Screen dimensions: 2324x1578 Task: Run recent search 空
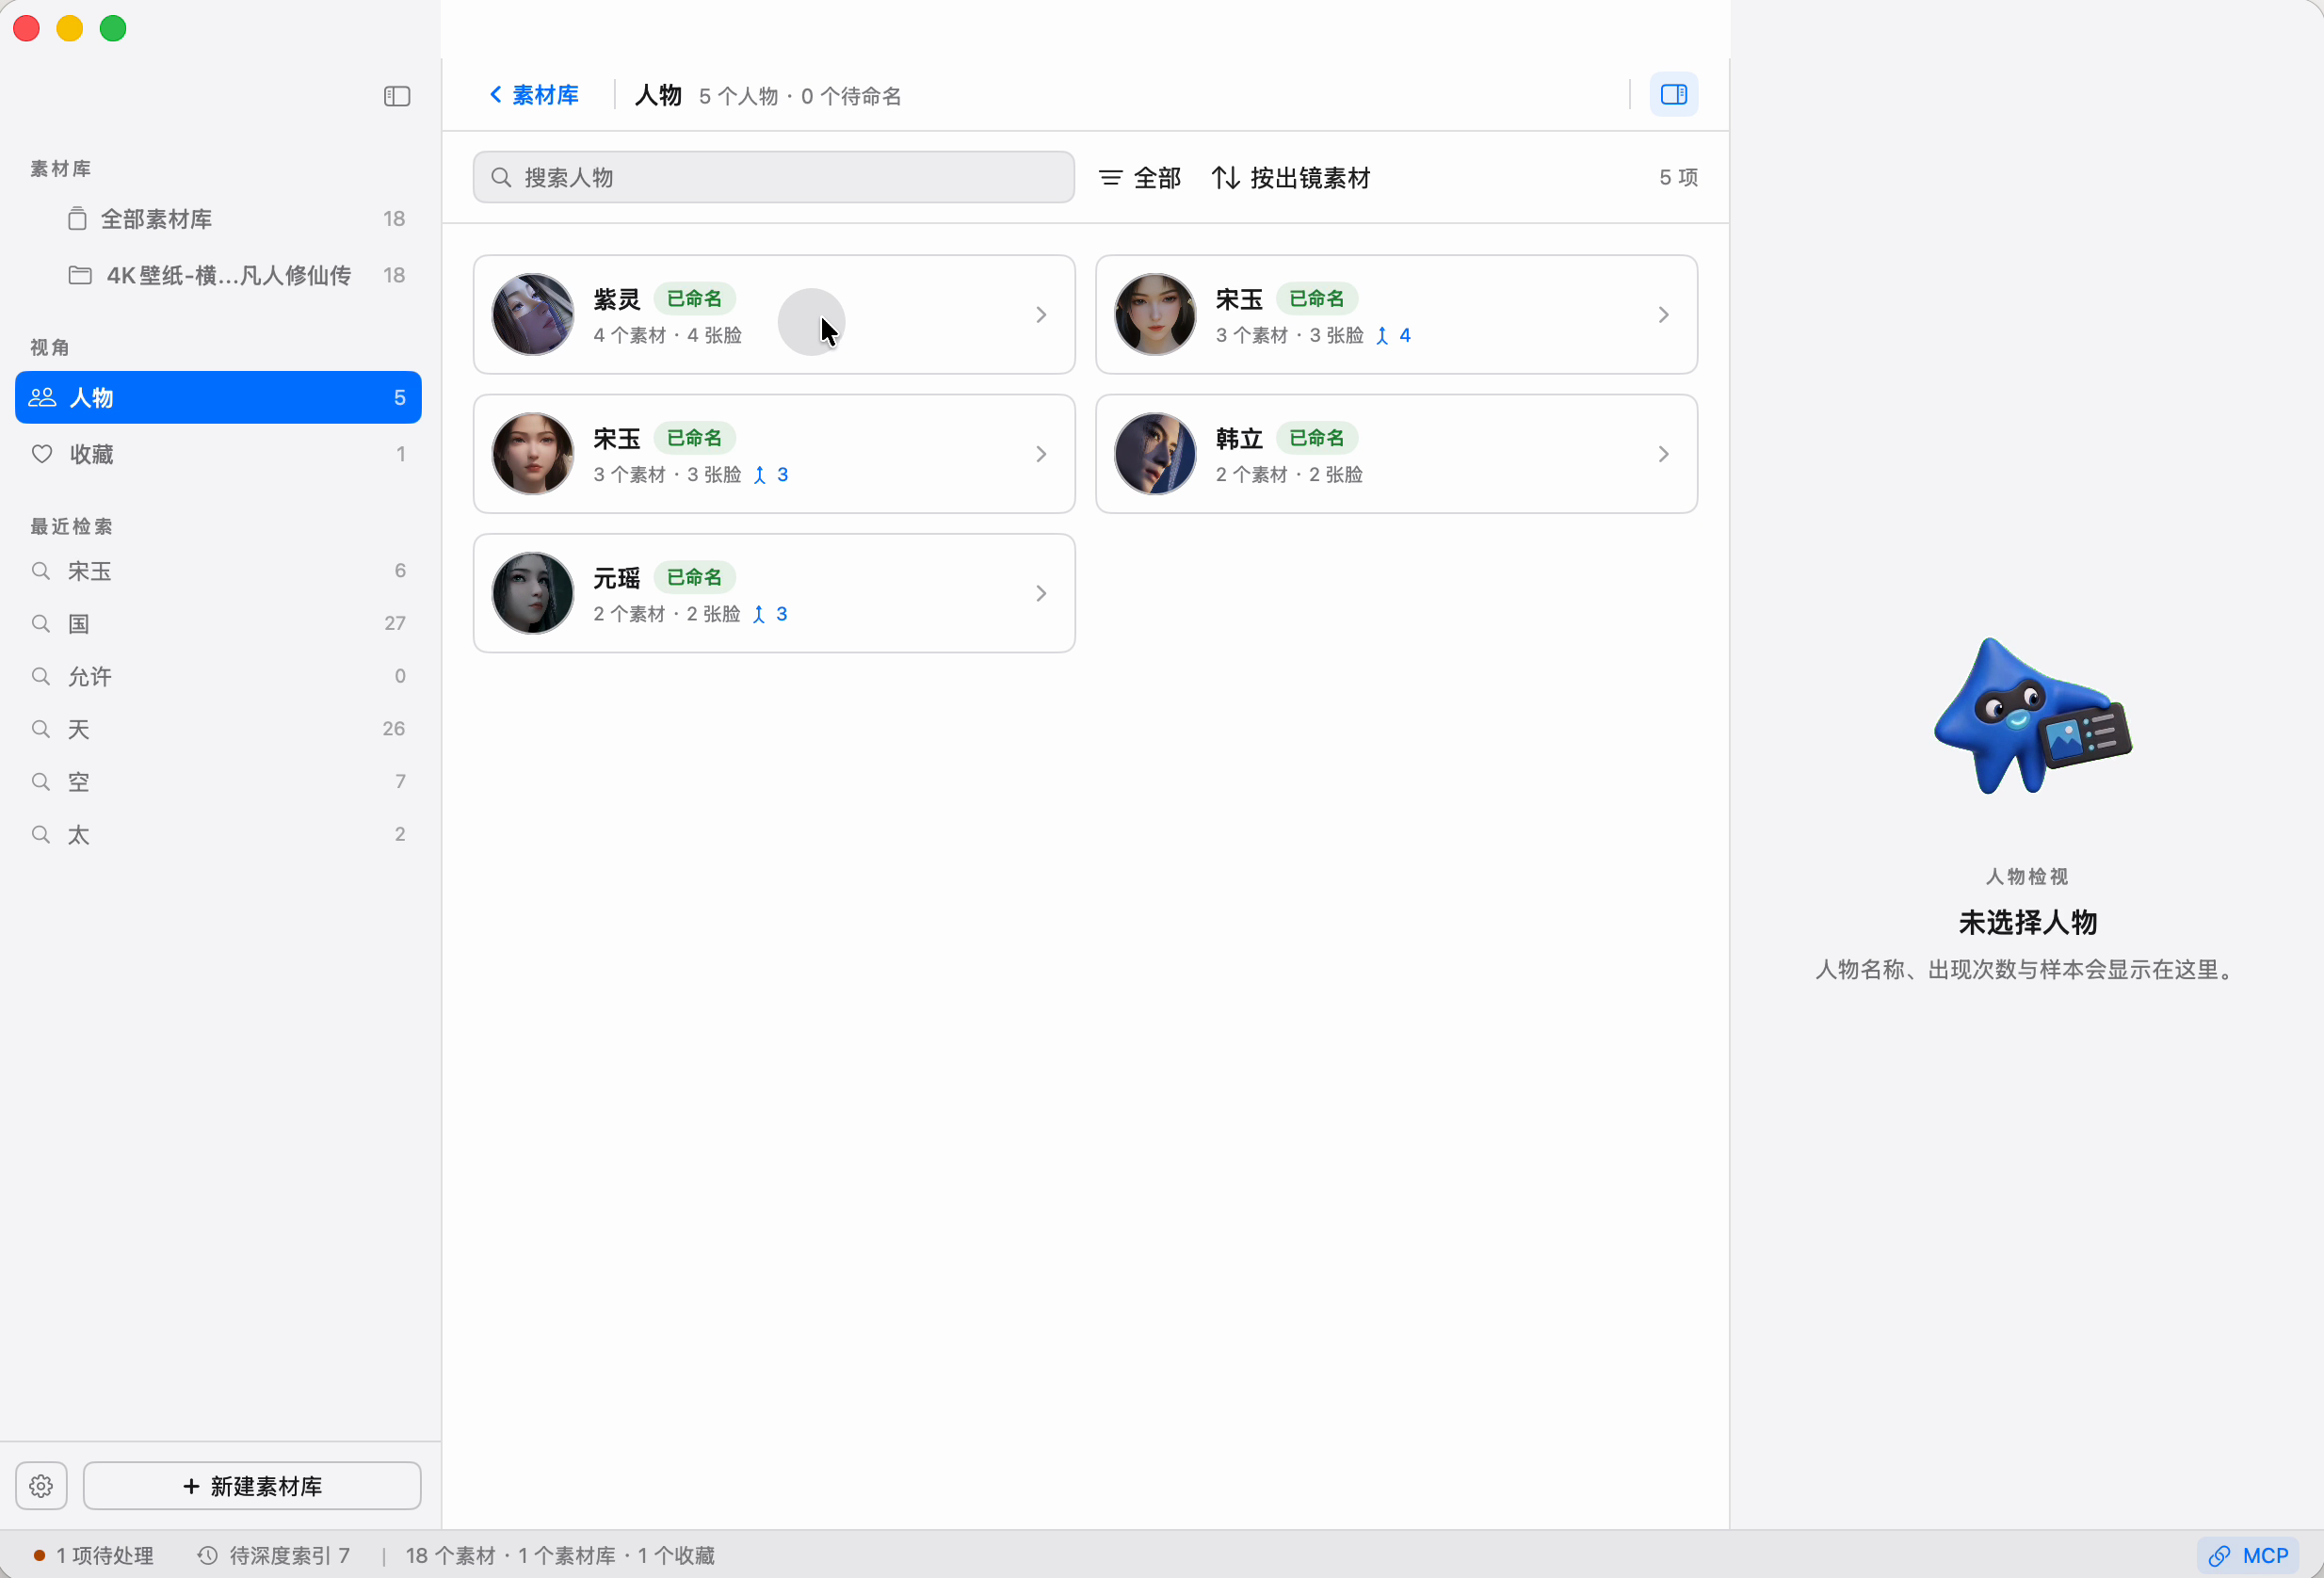218,782
